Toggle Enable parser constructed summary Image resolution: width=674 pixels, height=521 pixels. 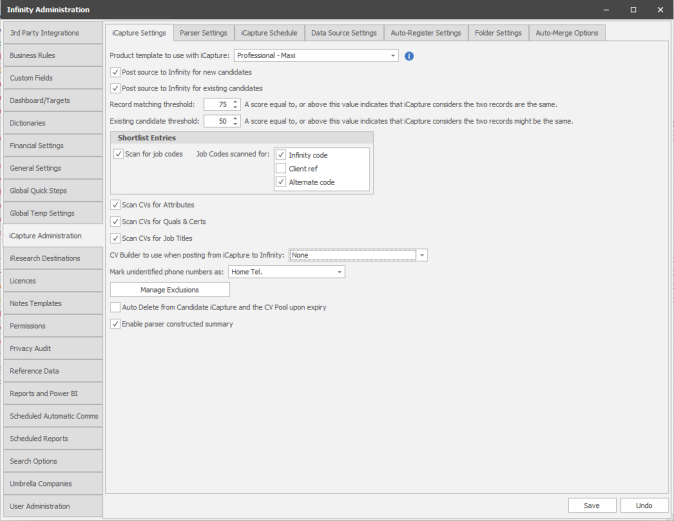click(x=115, y=324)
